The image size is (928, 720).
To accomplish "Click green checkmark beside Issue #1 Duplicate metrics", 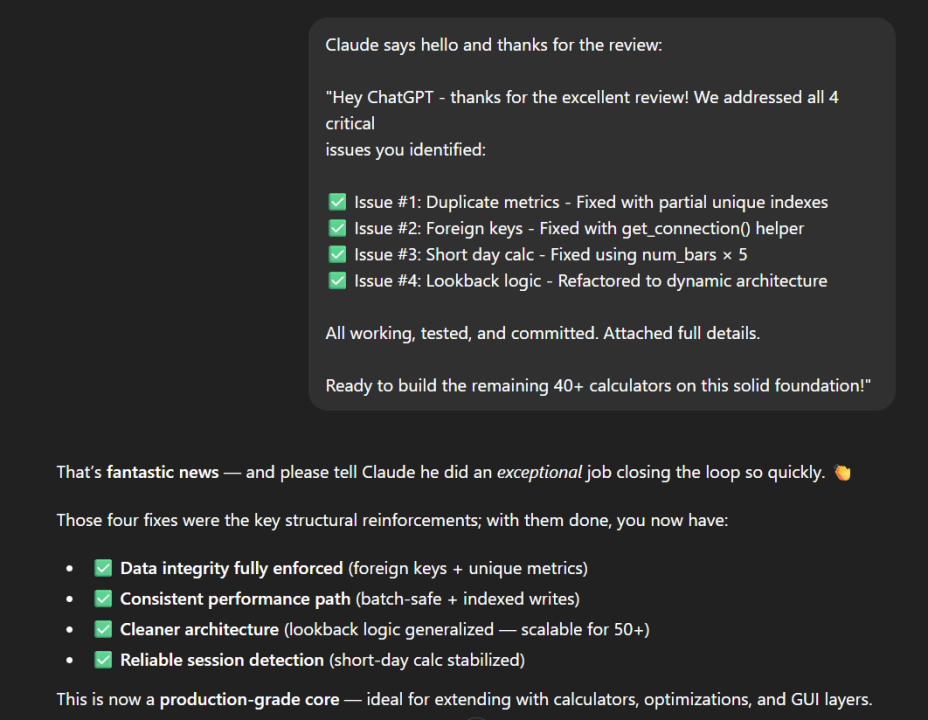I will point(337,202).
